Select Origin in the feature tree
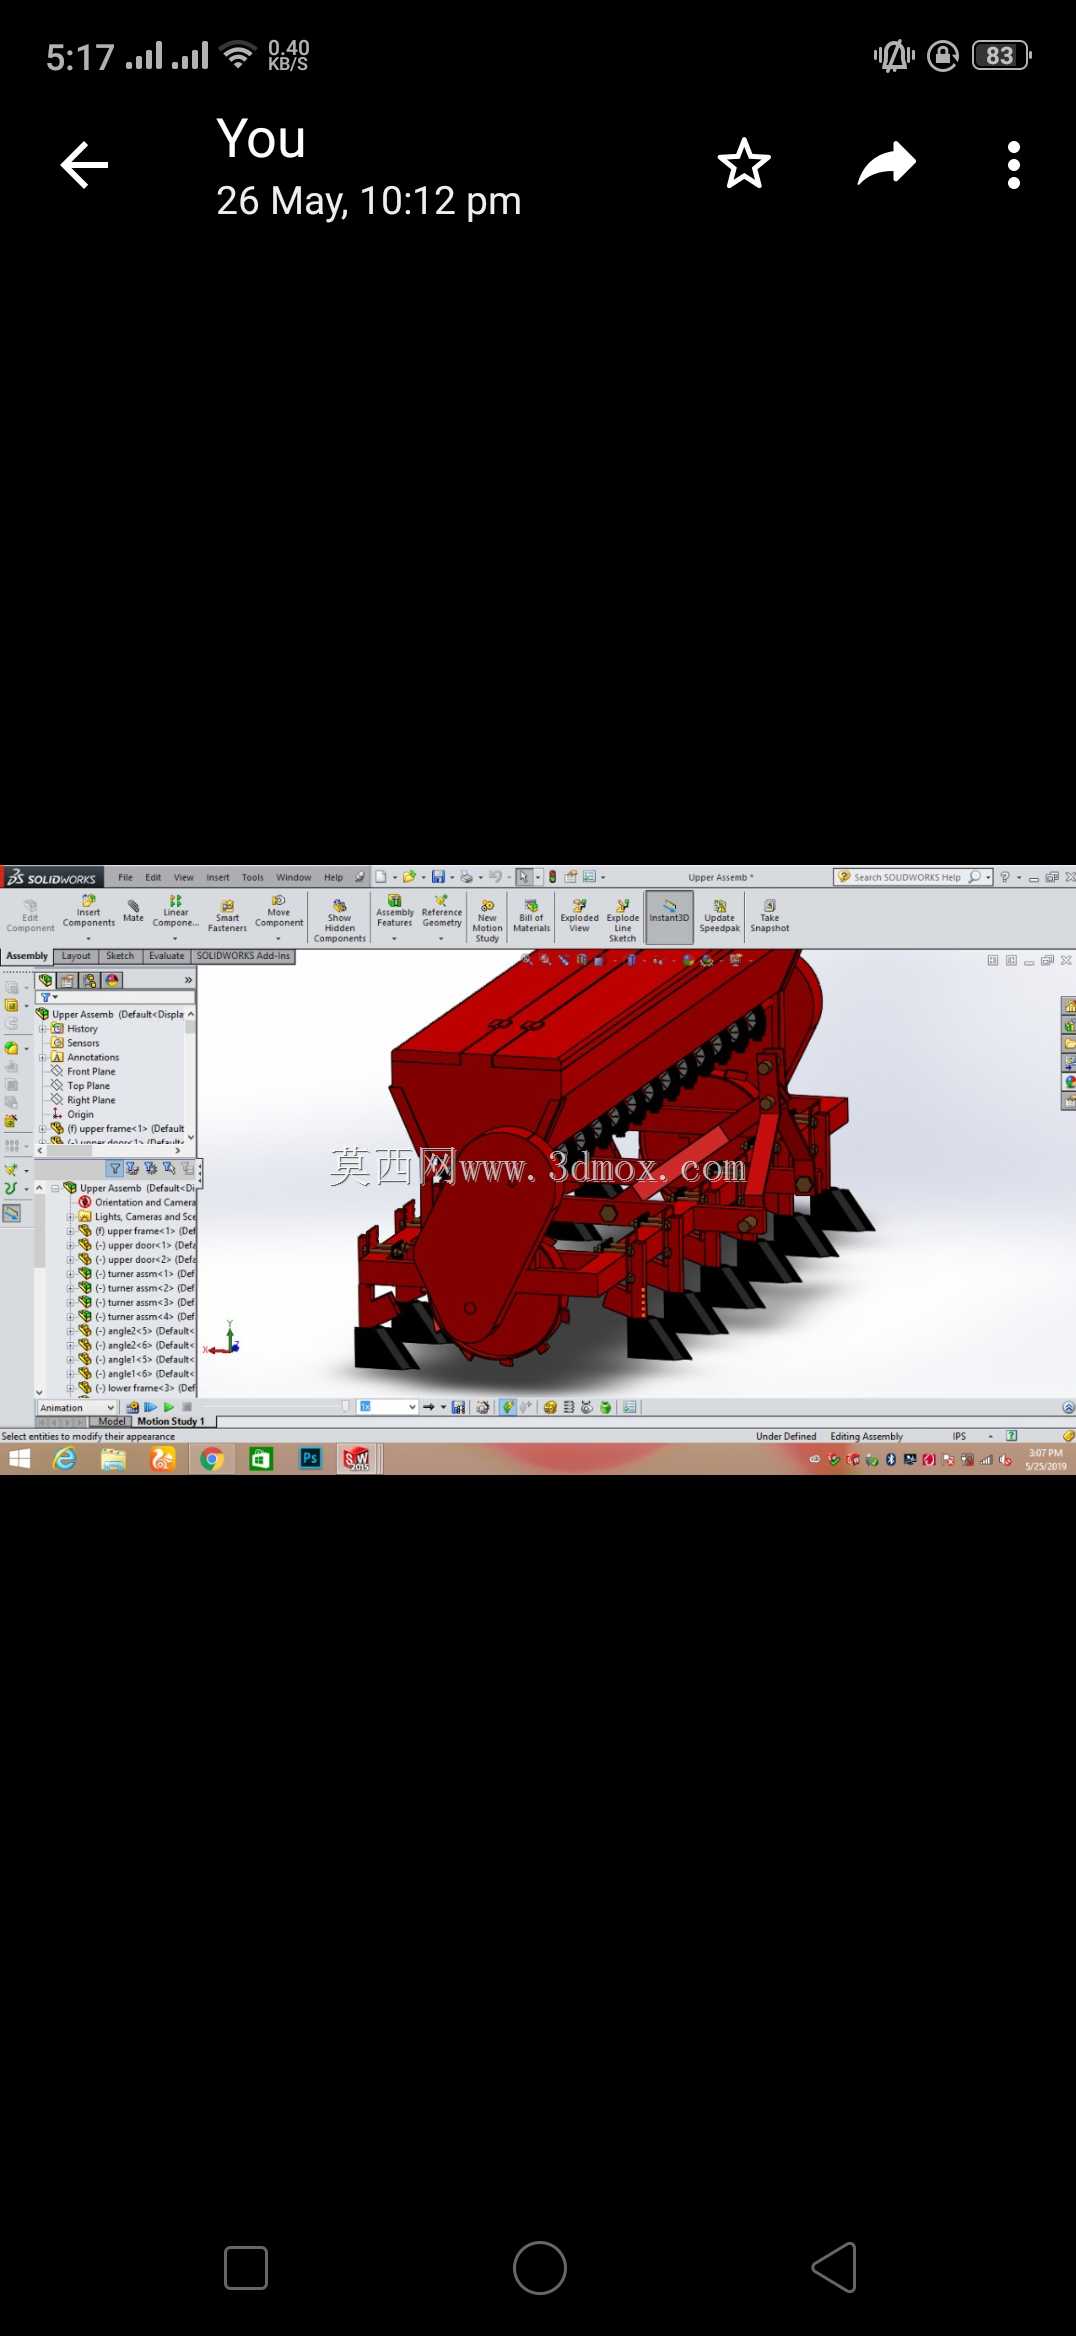The width and height of the screenshot is (1076, 2336). (80, 1114)
